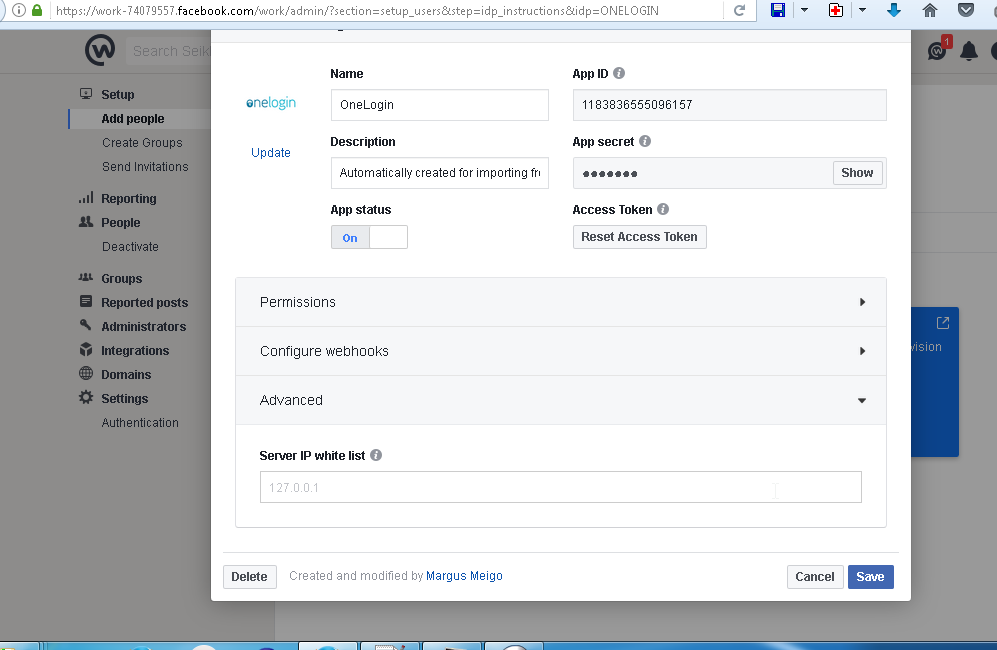Screen dimensions: 997x650
Task: Toggle the App status On switch
Action: click(369, 237)
